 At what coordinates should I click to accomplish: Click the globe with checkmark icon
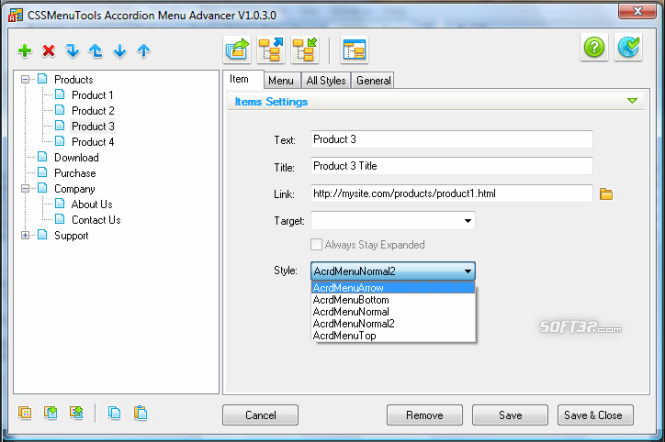point(628,47)
